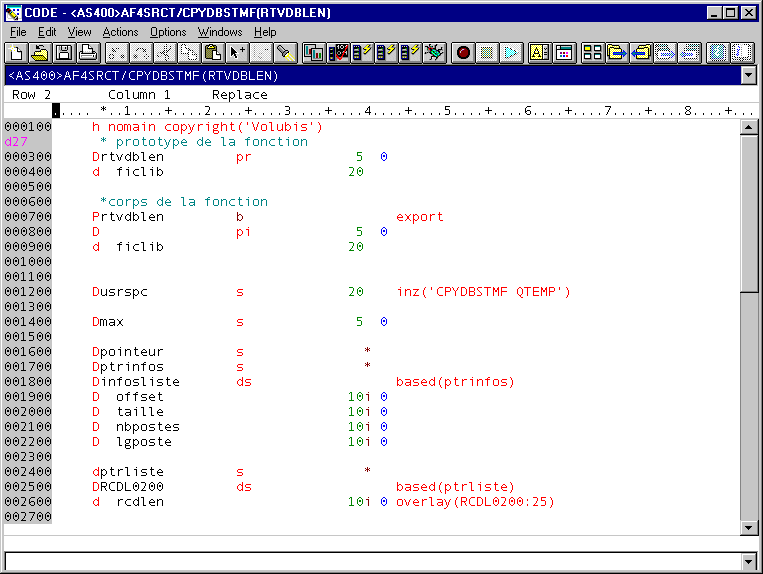Click the line 001200 Dusrspc declaration
The width and height of the screenshot is (763, 574).
tap(120, 292)
